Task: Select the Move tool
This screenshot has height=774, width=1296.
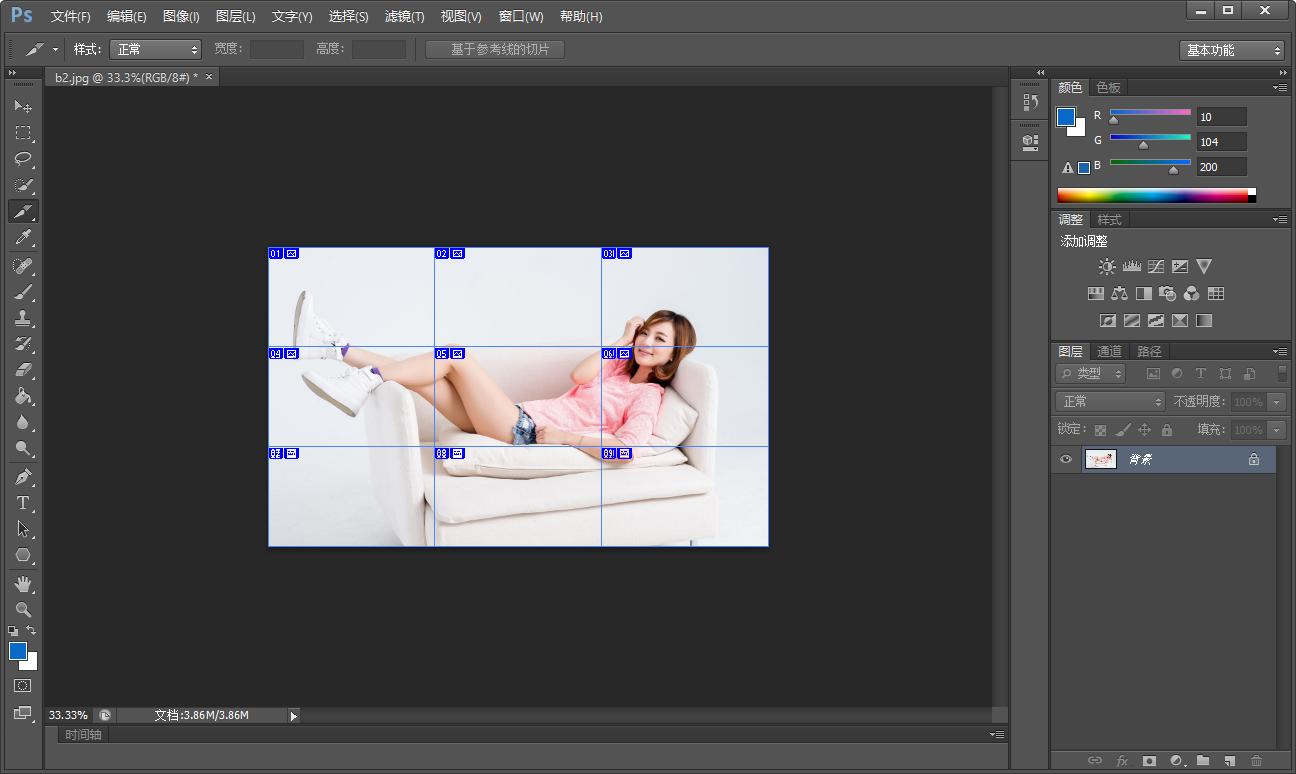Action: [23, 107]
